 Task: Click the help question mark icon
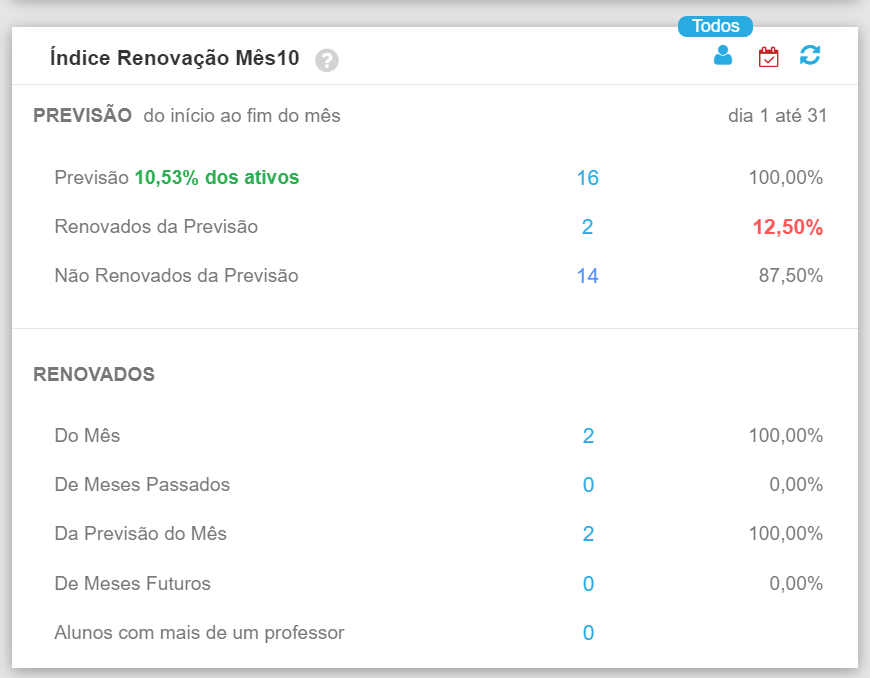(327, 60)
